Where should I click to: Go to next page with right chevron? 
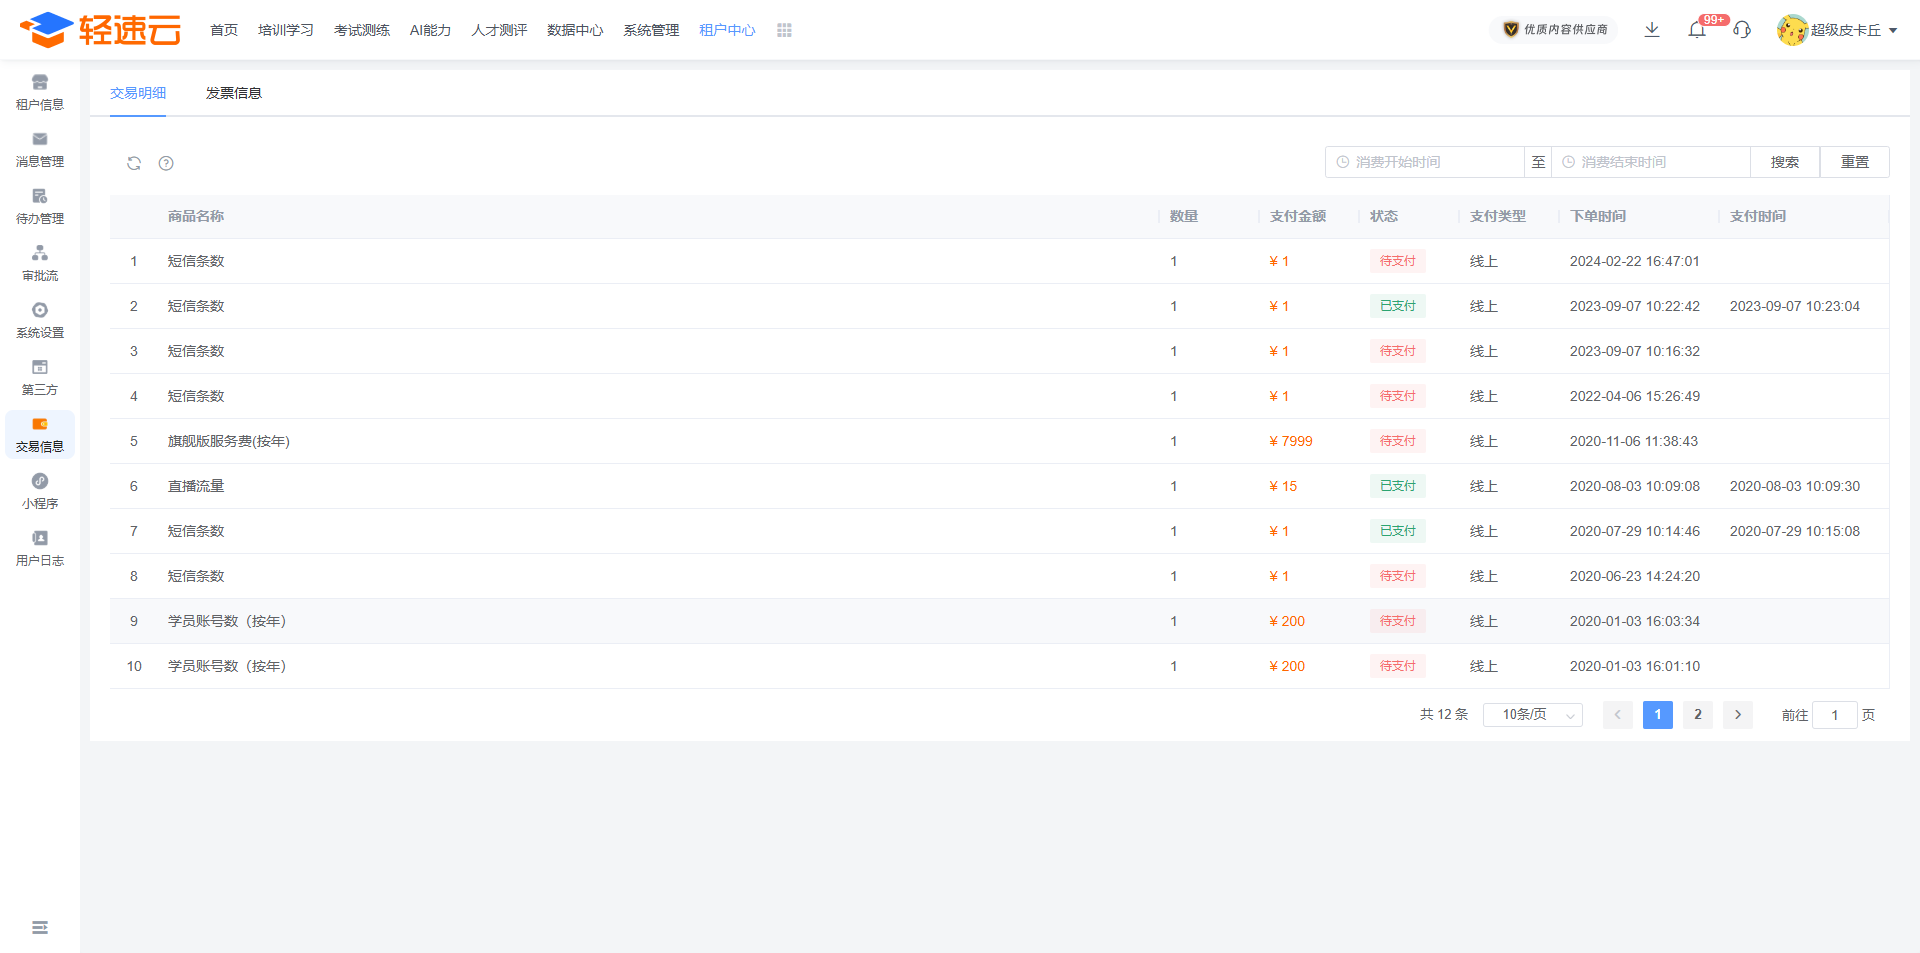[x=1738, y=715]
